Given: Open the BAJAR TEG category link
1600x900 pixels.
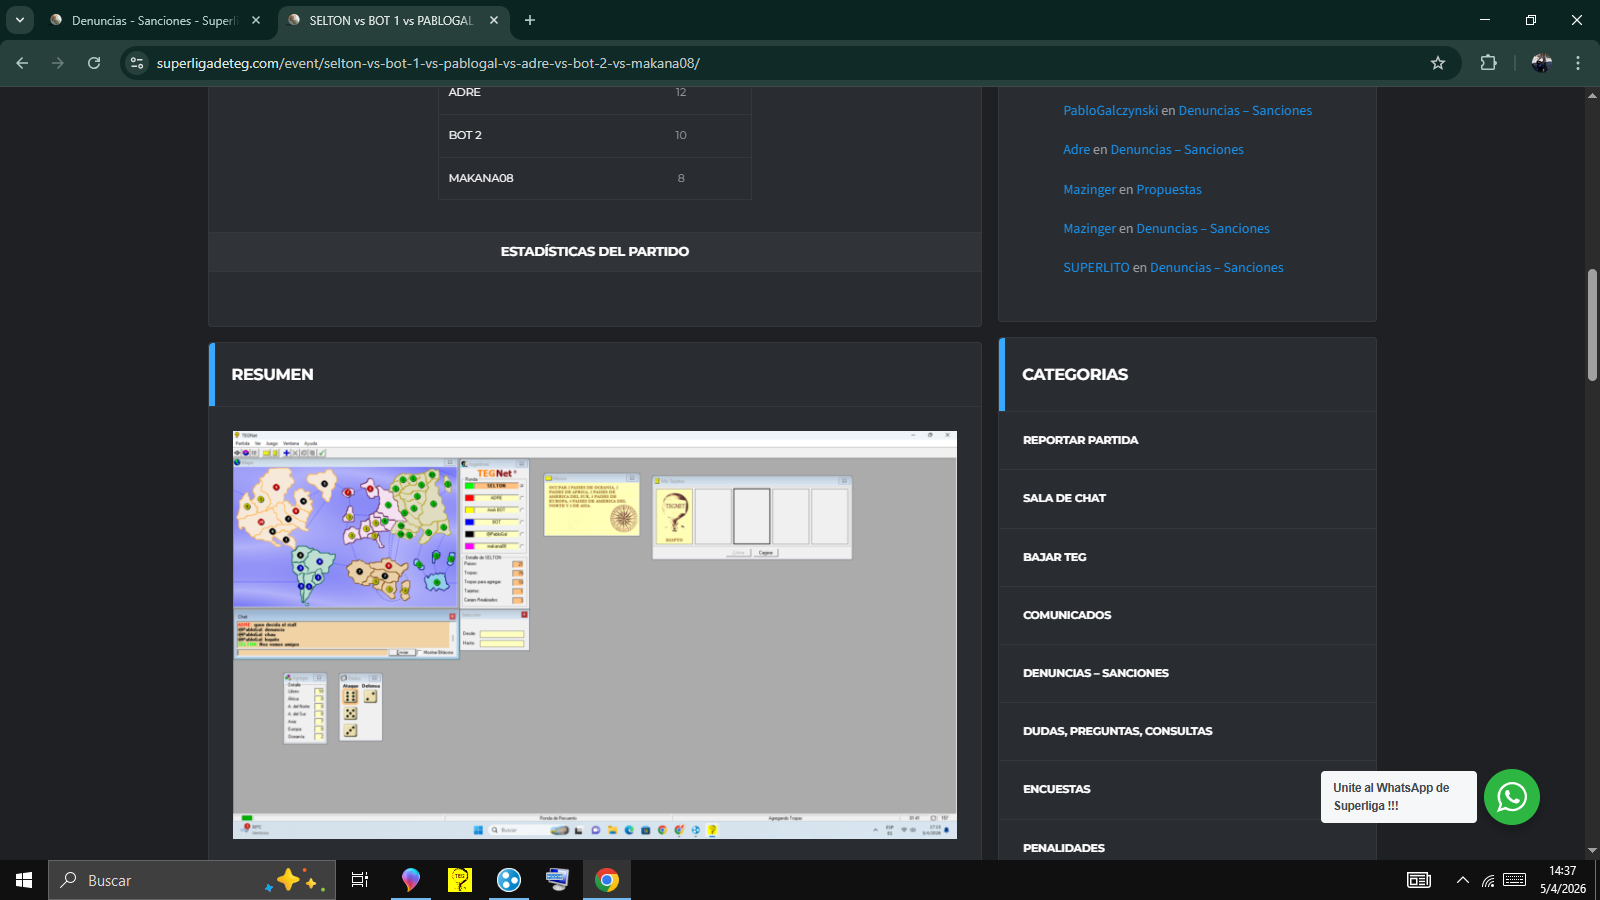Looking at the screenshot, I should (1054, 557).
